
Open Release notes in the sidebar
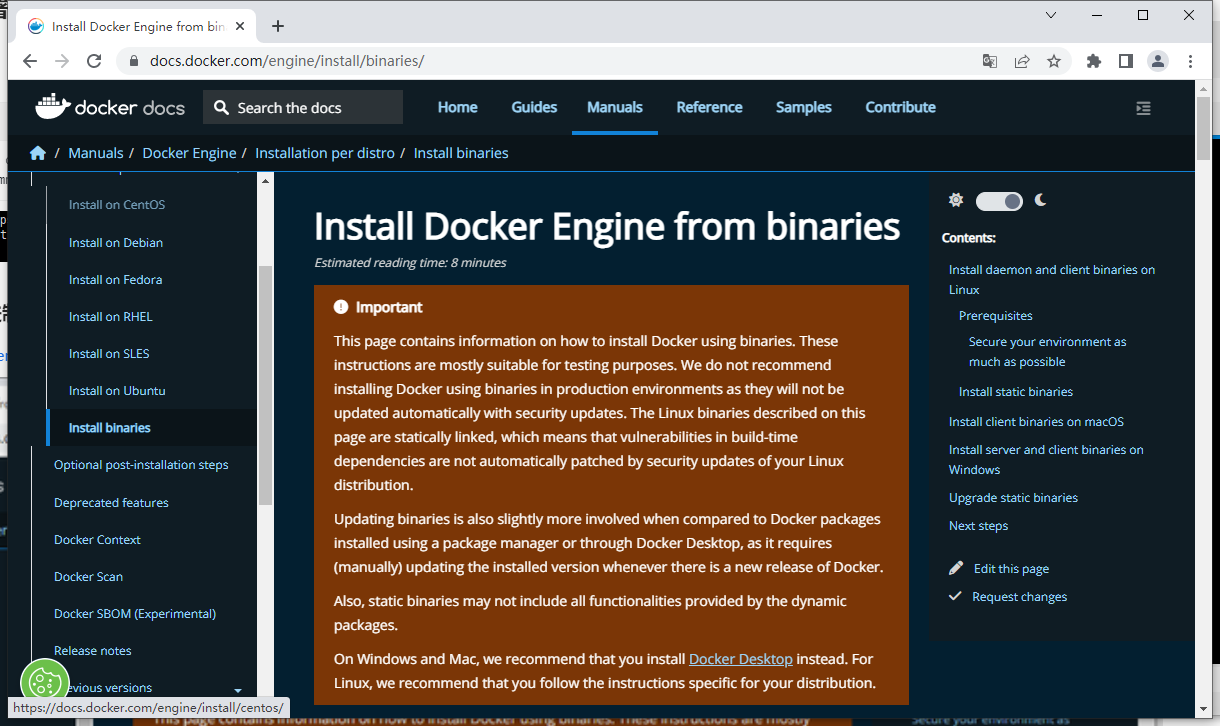point(93,650)
